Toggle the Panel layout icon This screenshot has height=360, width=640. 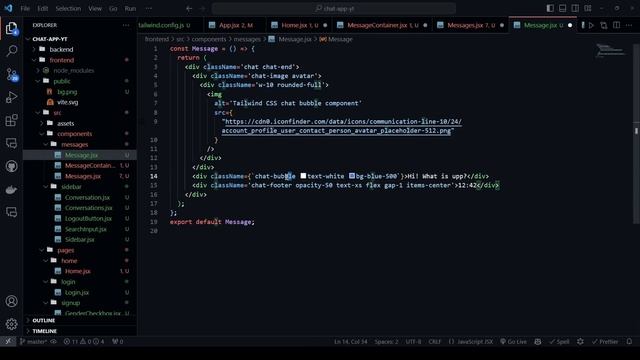click(562, 8)
